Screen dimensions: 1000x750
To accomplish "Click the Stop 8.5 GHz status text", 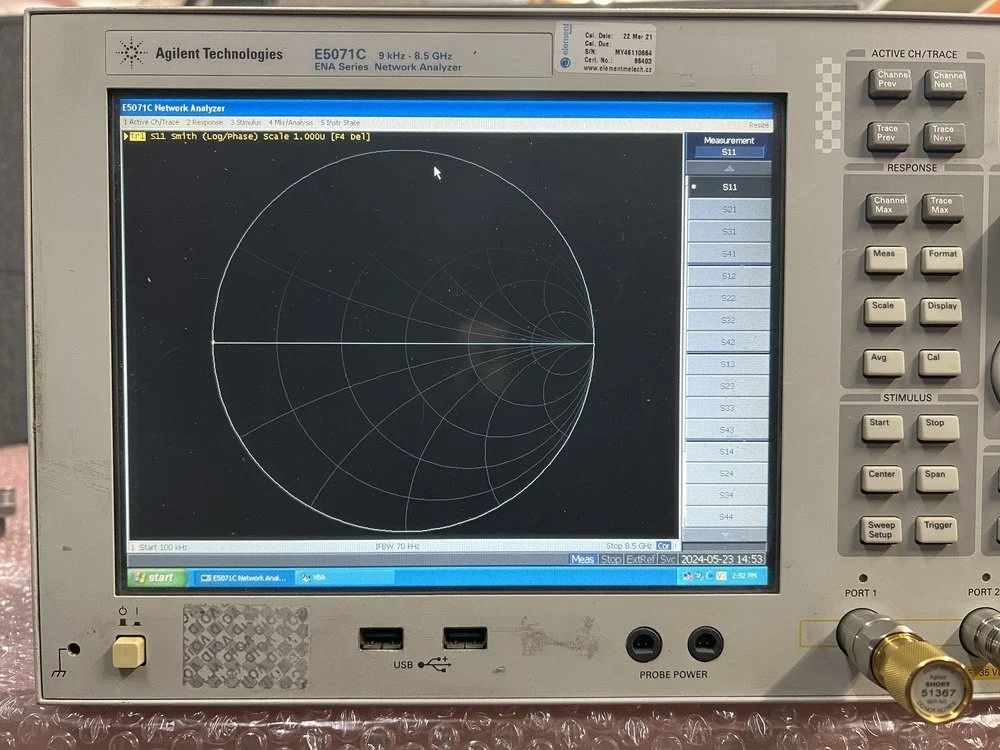I will click(x=629, y=546).
